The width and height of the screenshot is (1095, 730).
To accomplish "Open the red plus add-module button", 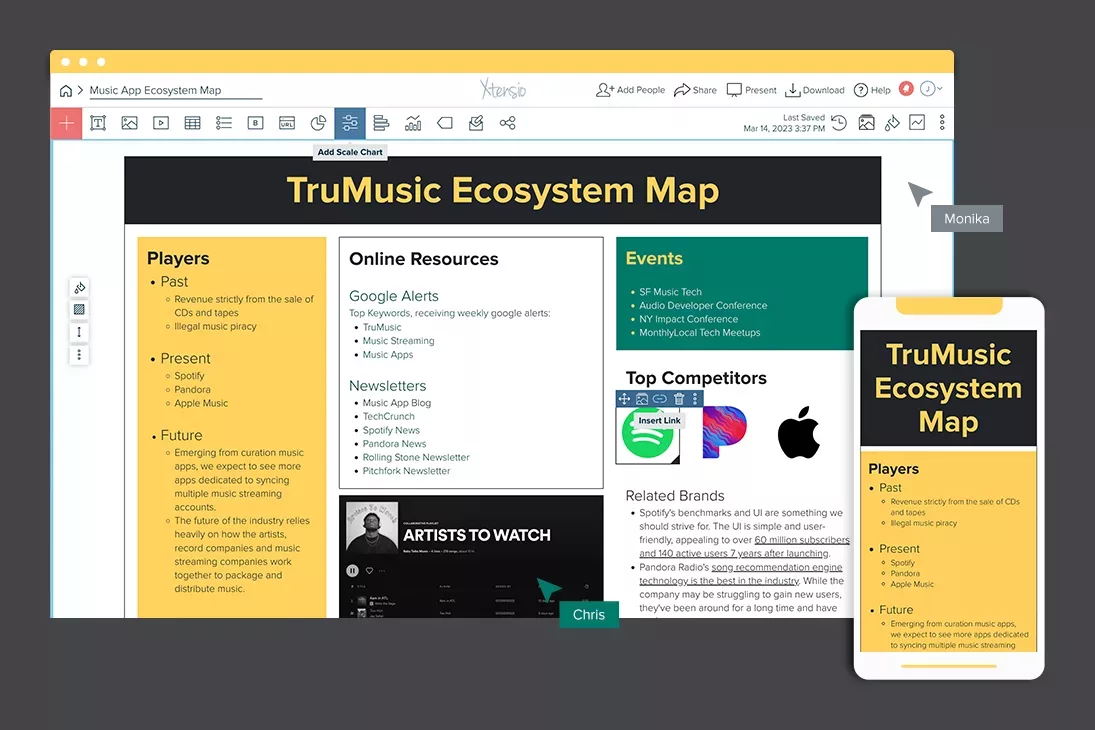I will [66, 122].
